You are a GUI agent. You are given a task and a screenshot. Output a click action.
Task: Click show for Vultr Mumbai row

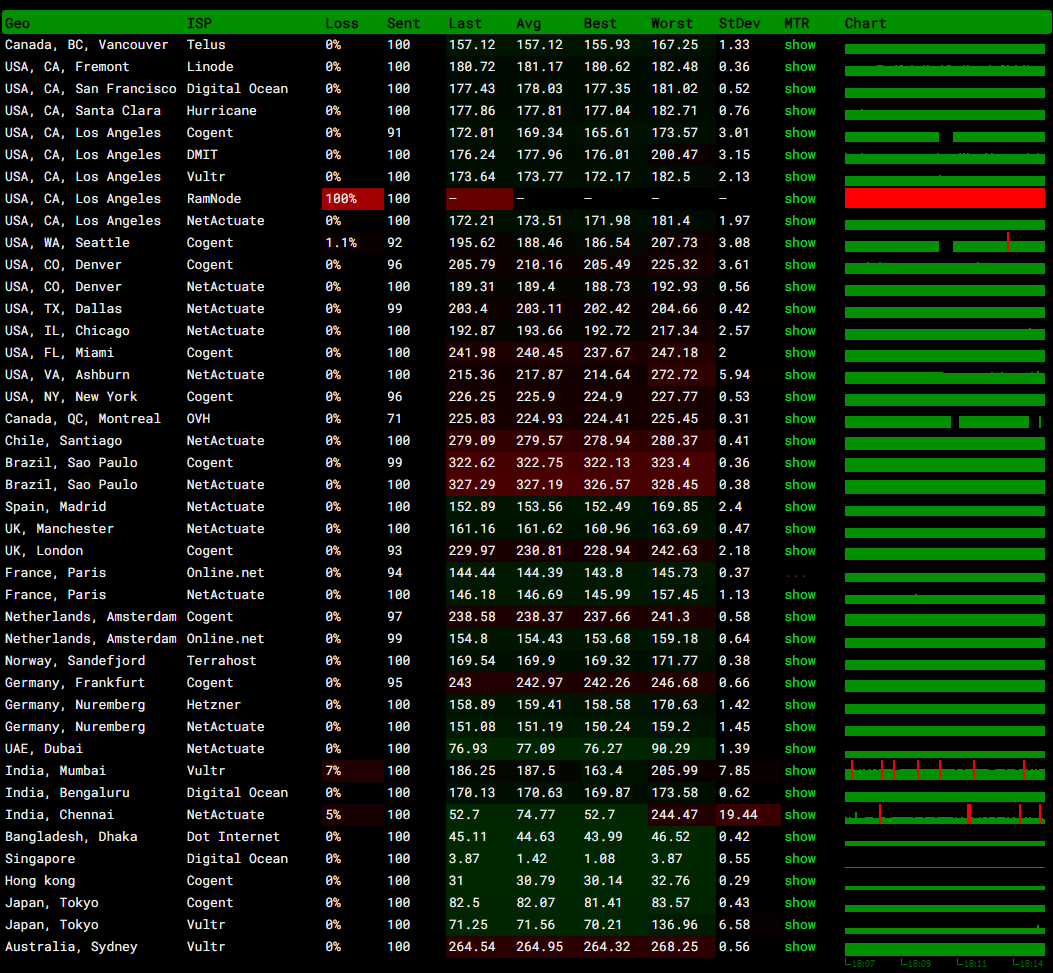[x=800, y=771]
